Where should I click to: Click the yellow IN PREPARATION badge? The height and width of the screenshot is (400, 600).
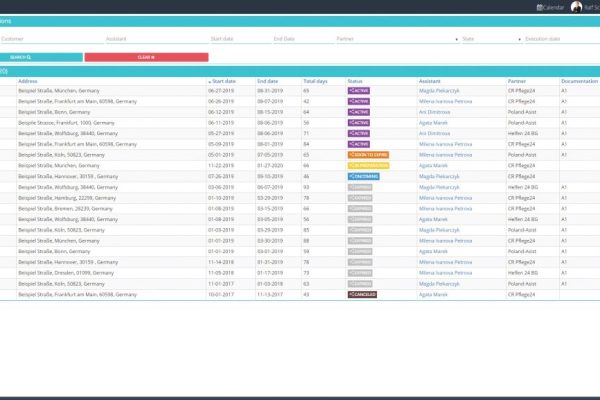tap(368, 166)
